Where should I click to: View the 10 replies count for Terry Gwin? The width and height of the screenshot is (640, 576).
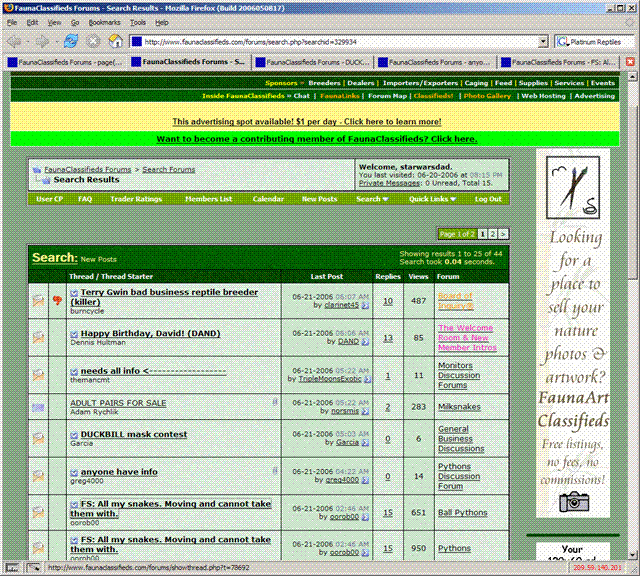(x=388, y=301)
